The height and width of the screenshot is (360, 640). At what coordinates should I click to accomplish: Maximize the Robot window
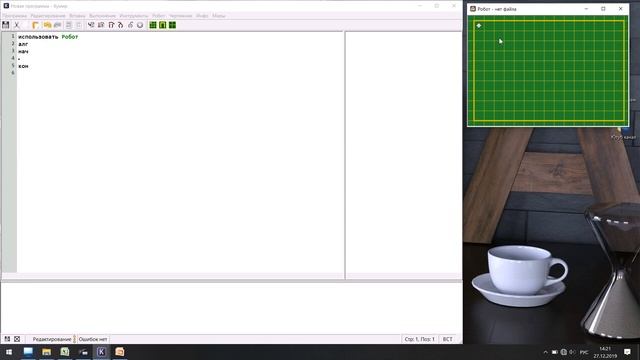click(x=603, y=9)
